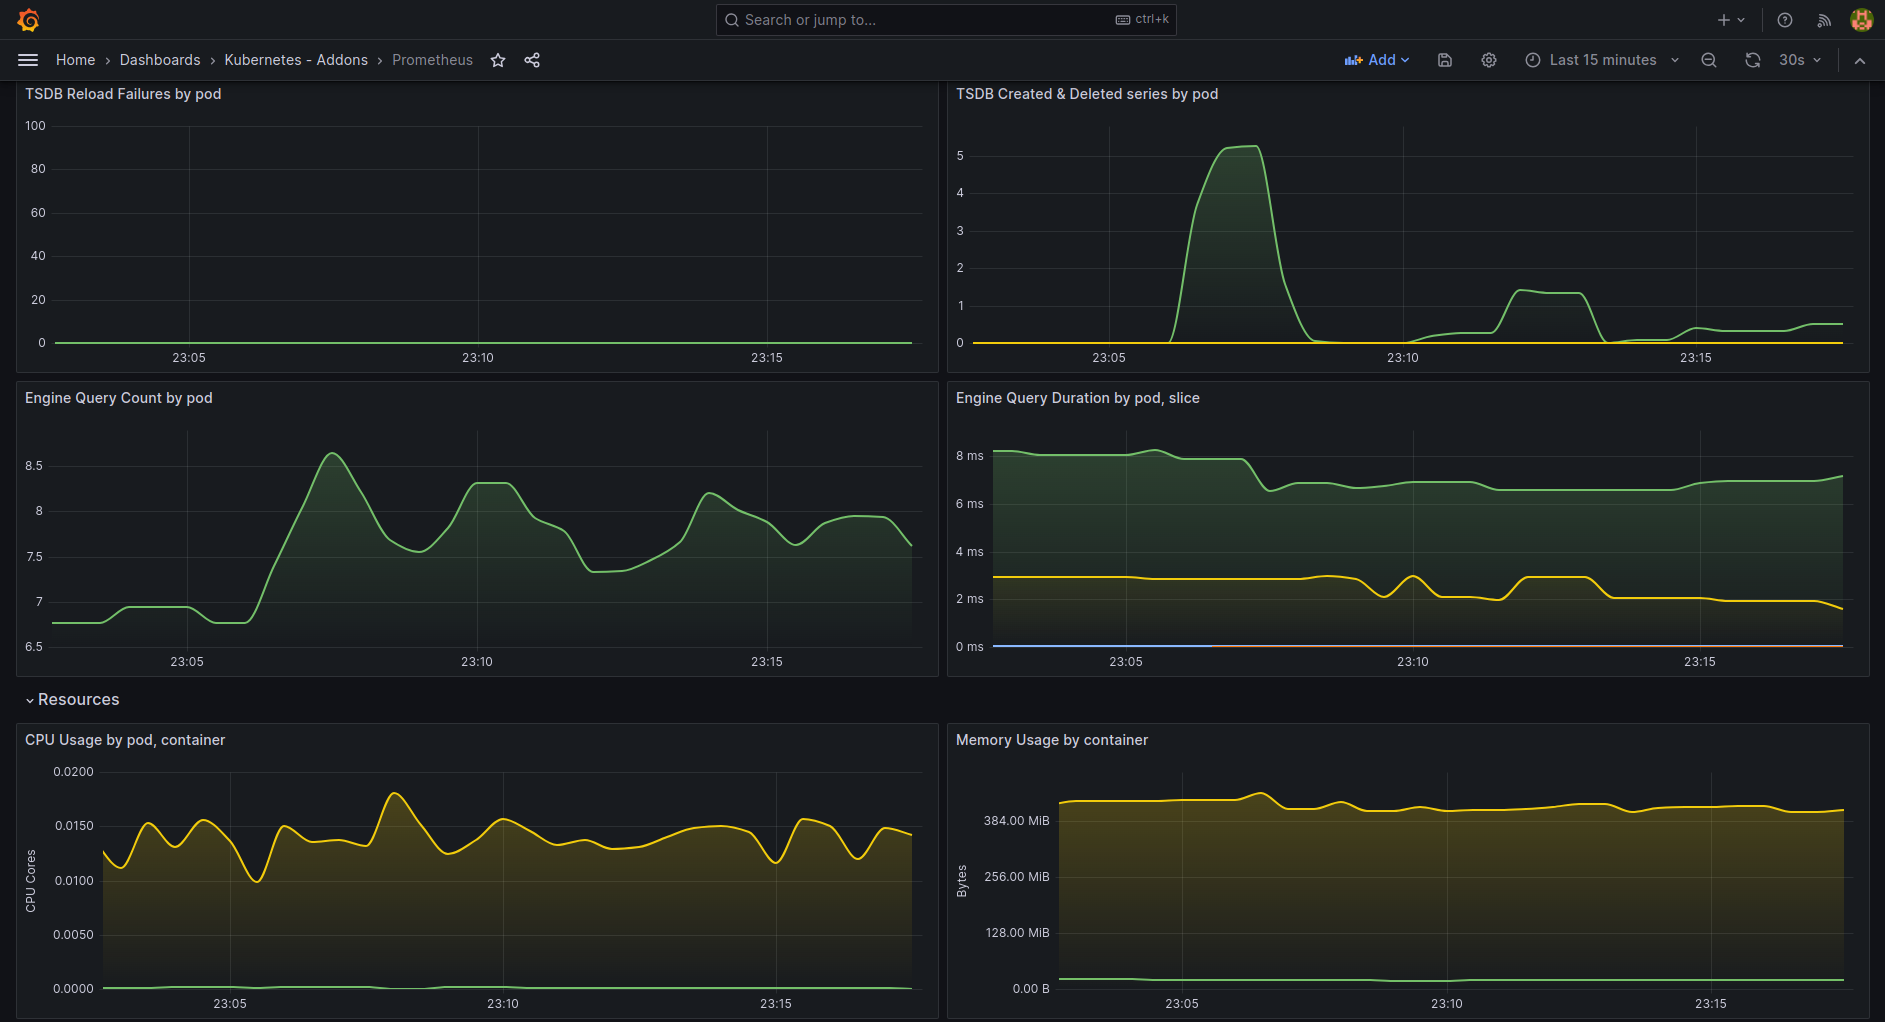Click Engine Query Count by pod panel title

pos(119,398)
